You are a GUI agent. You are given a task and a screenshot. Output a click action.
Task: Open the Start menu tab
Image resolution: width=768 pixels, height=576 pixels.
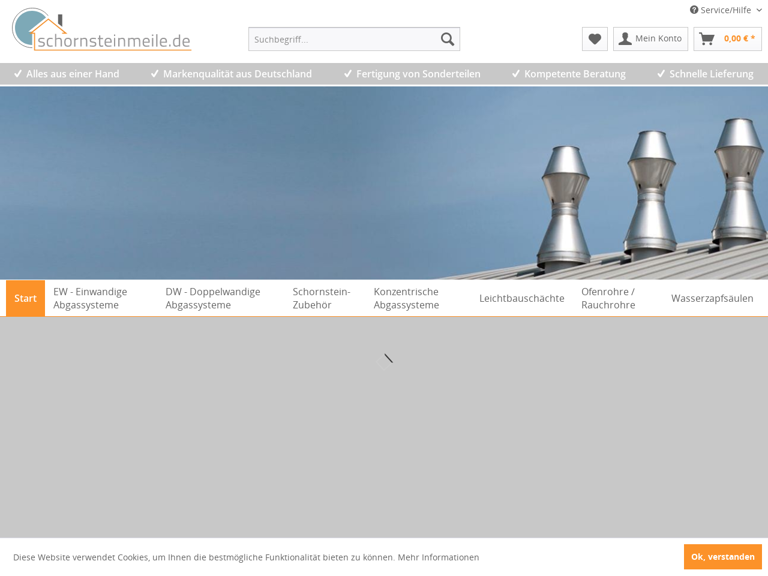pos(25,298)
